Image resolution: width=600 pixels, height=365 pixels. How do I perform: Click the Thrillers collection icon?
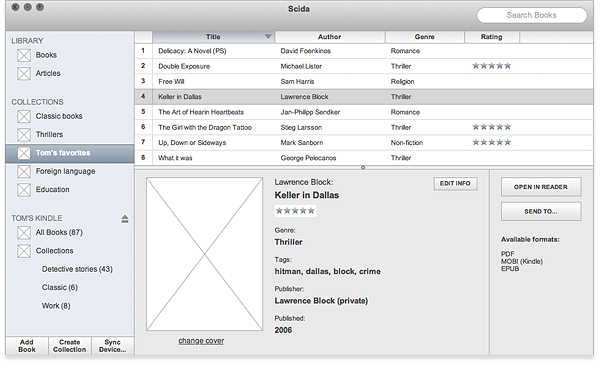pos(24,135)
